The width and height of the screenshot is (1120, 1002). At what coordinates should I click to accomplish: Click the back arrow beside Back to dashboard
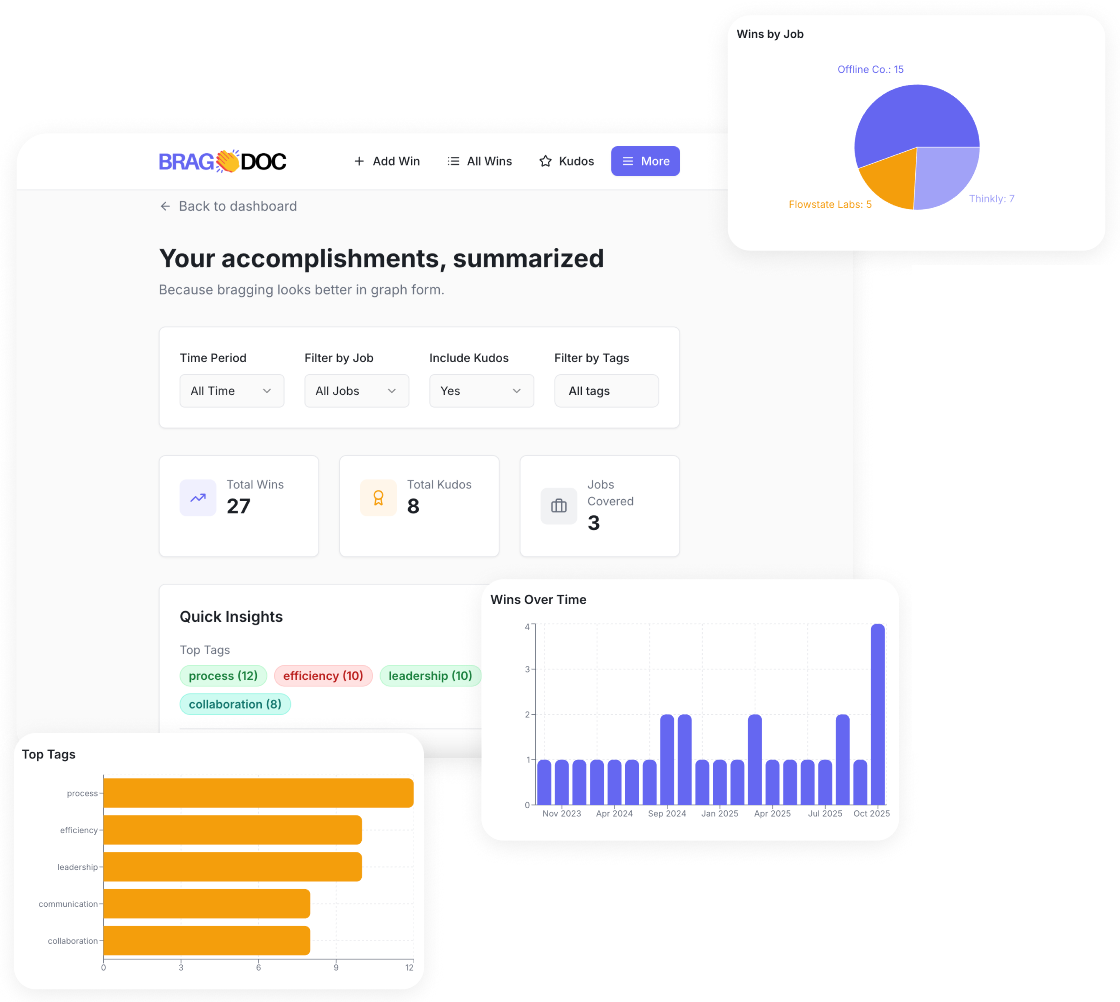point(164,206)
